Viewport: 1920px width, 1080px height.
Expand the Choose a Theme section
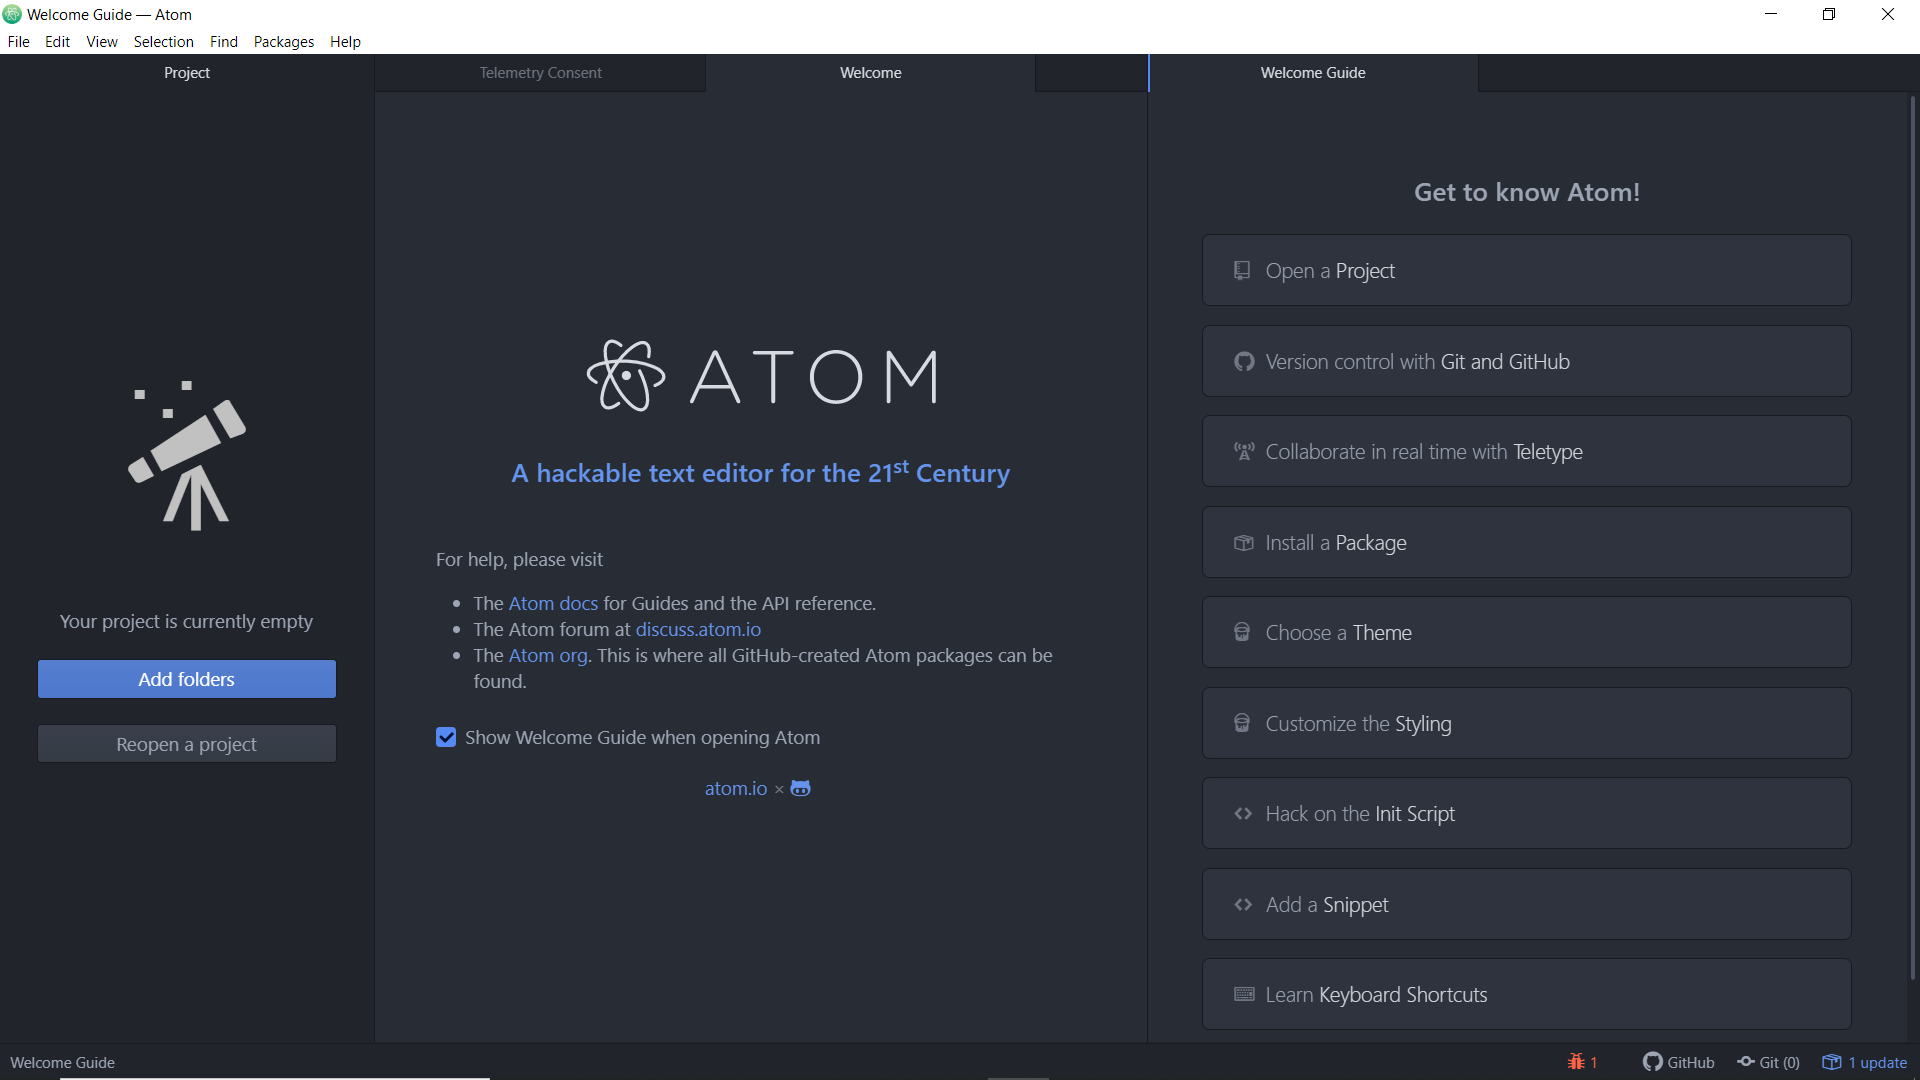pyautogui.click(x=1526, y=633)
